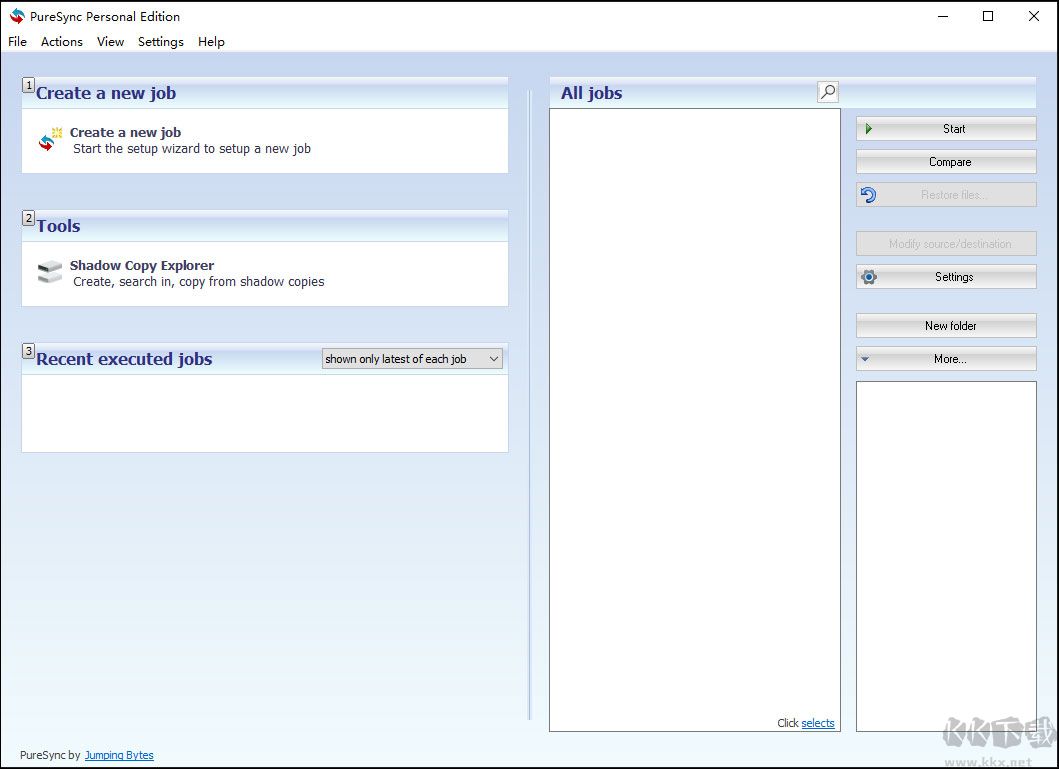Click the New folder button

pyautogui.click(x=946, y=325)
